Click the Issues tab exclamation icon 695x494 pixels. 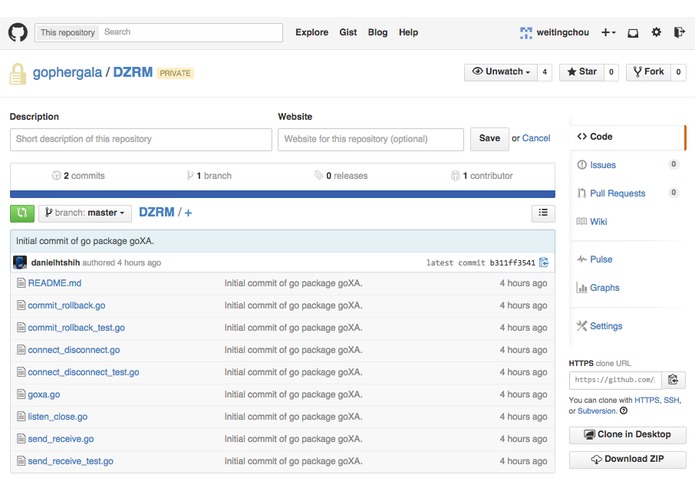click(x=582, y=165)
